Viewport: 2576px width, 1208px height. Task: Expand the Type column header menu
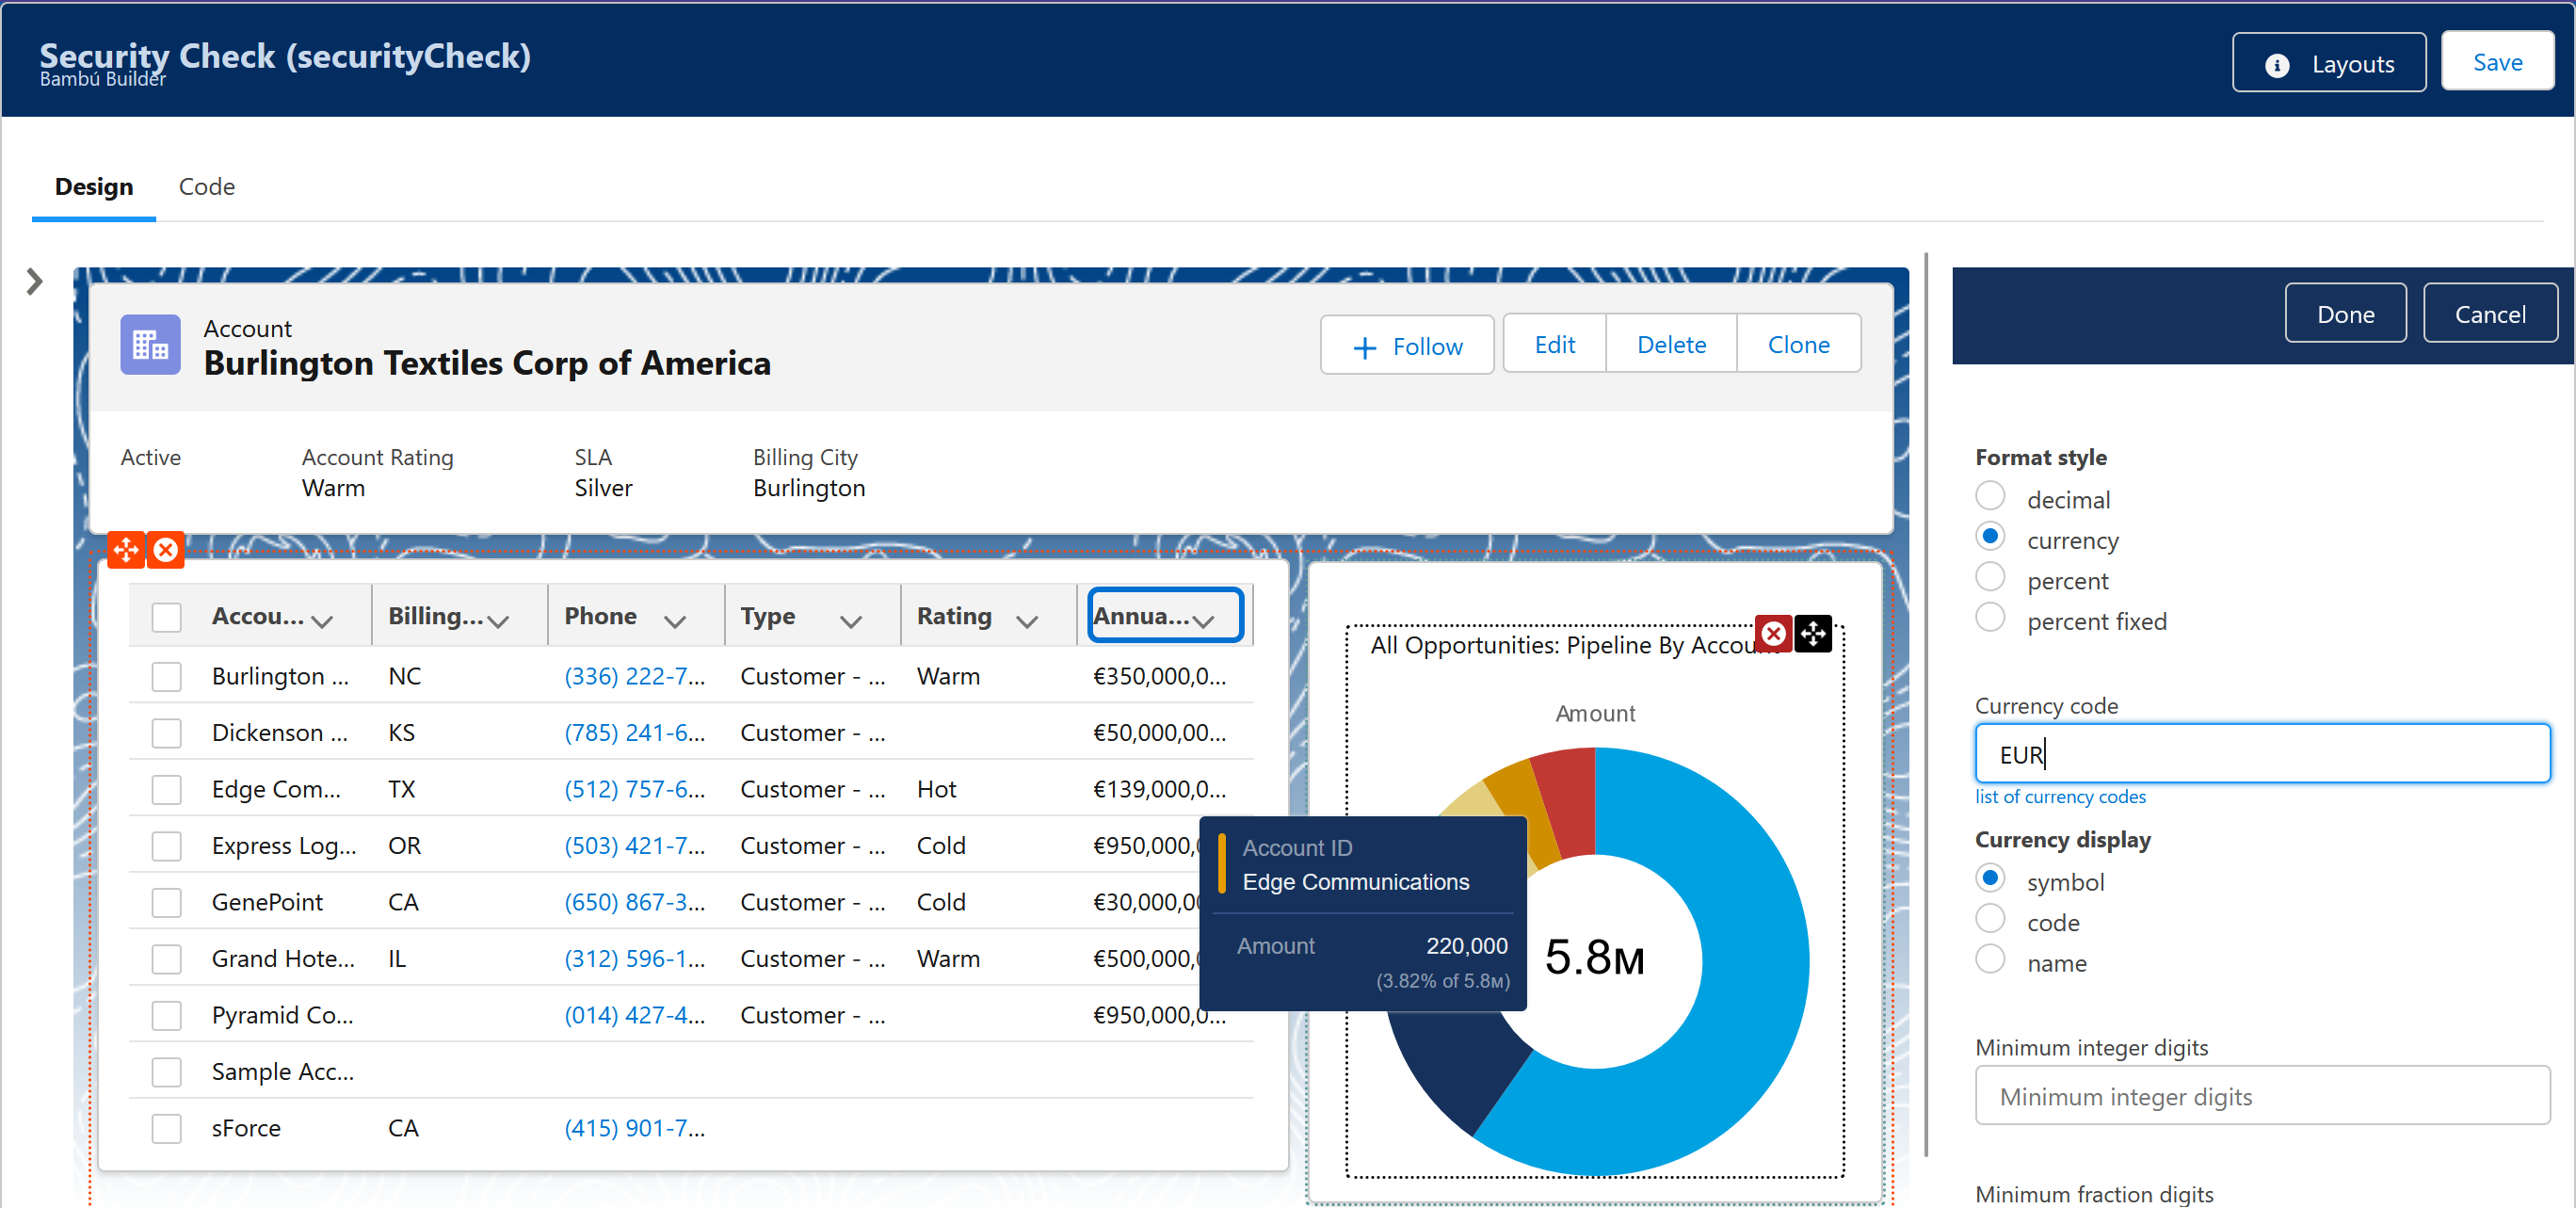click(x=850, y=621)
